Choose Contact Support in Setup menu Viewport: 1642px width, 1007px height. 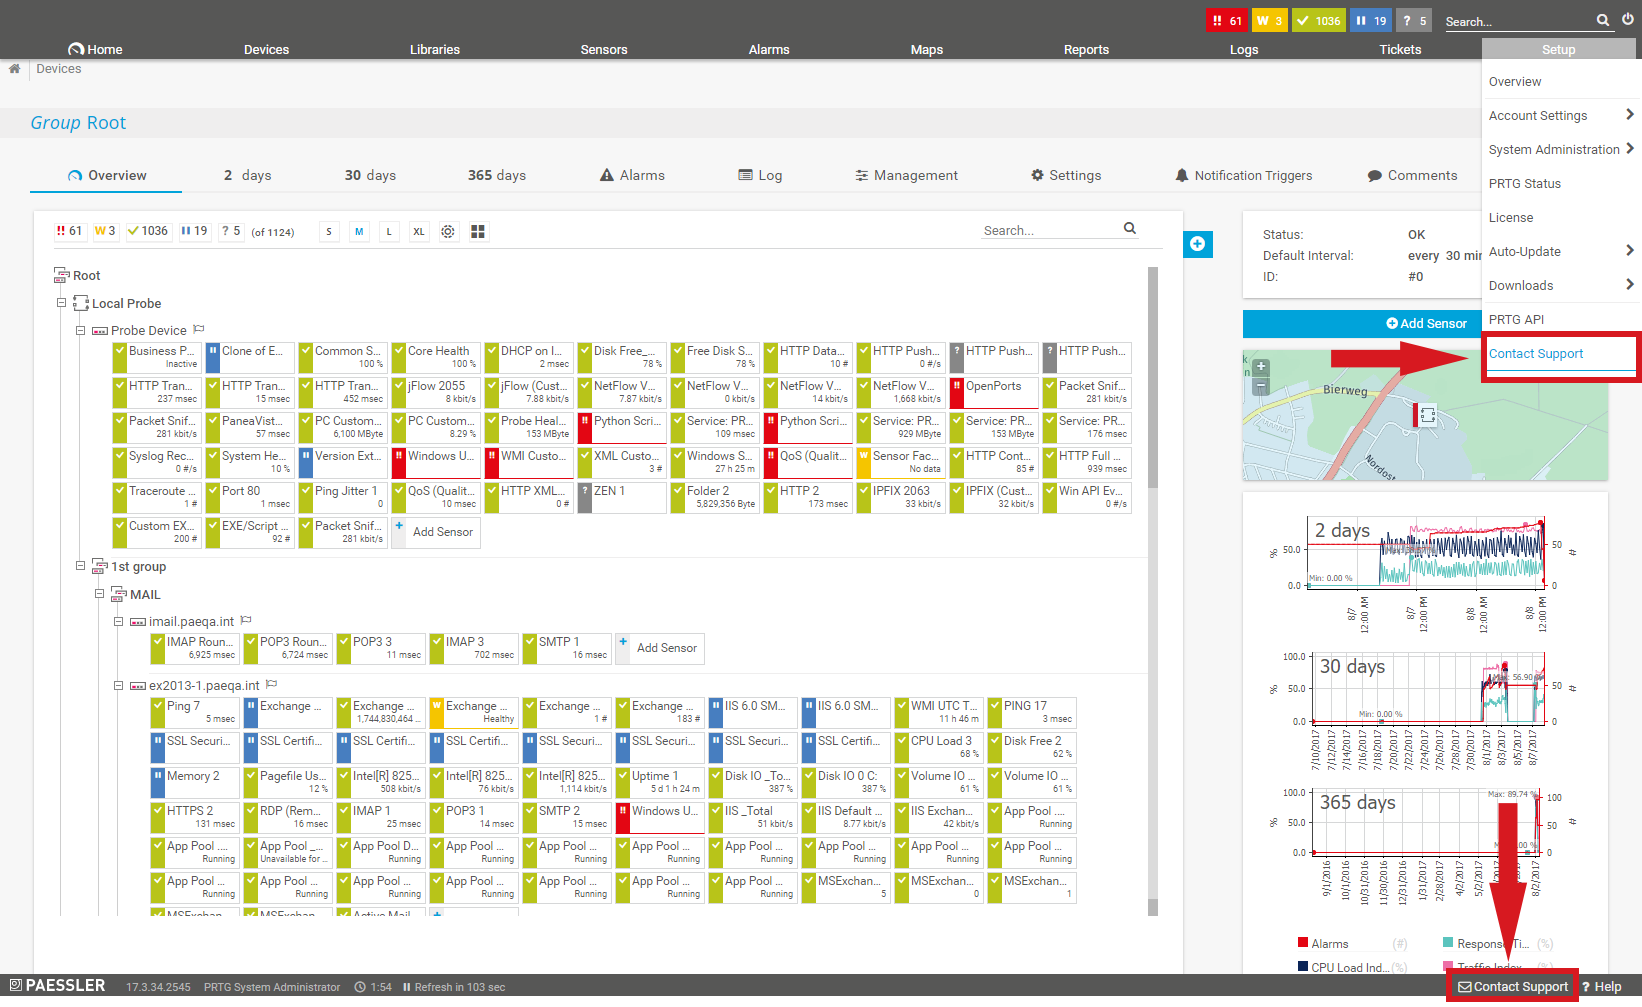1536,353
